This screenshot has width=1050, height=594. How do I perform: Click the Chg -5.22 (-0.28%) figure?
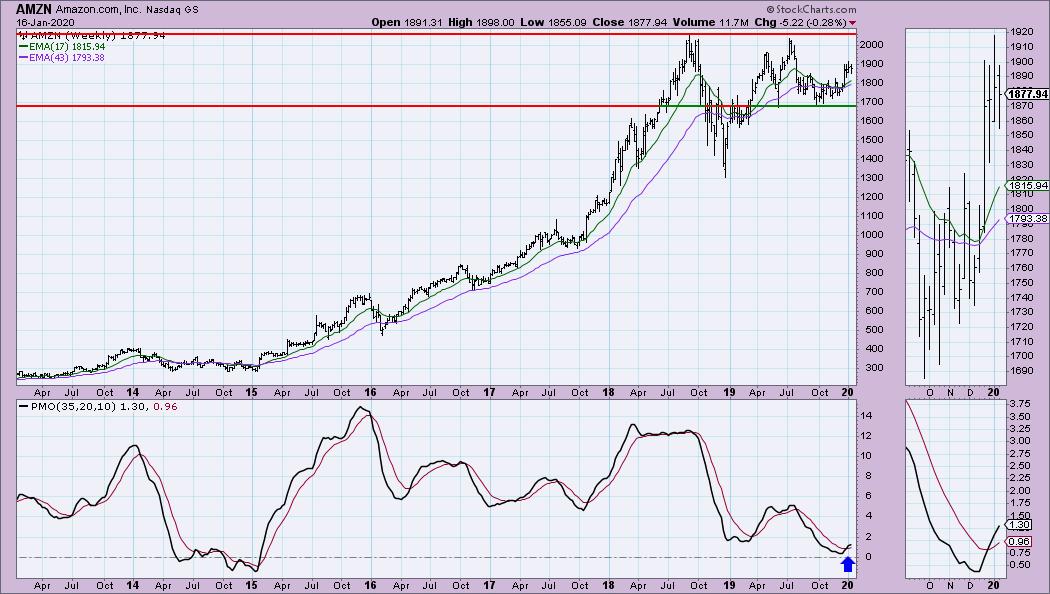[x=800, y=22]
